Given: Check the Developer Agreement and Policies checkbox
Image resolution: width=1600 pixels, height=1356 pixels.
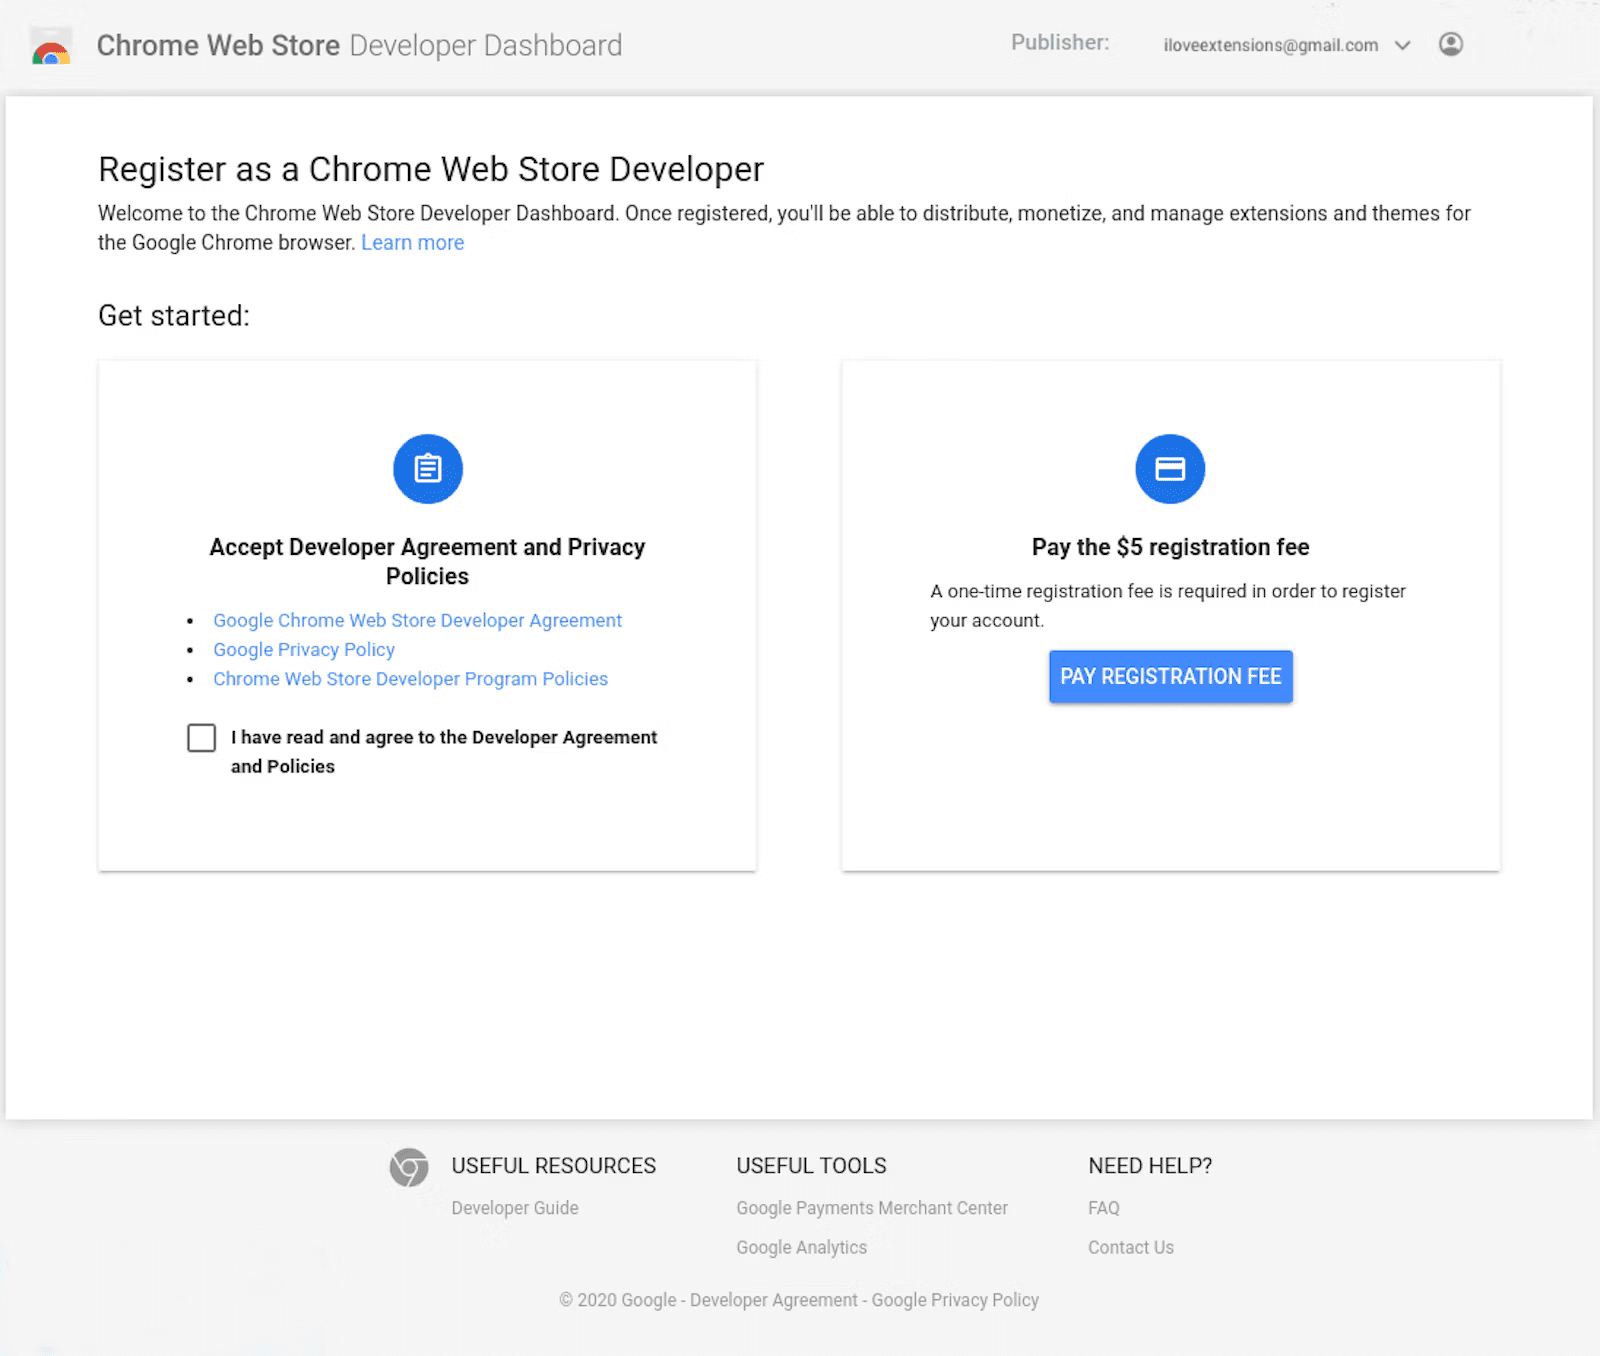Looking at the screenshot, I should point(201,738).
